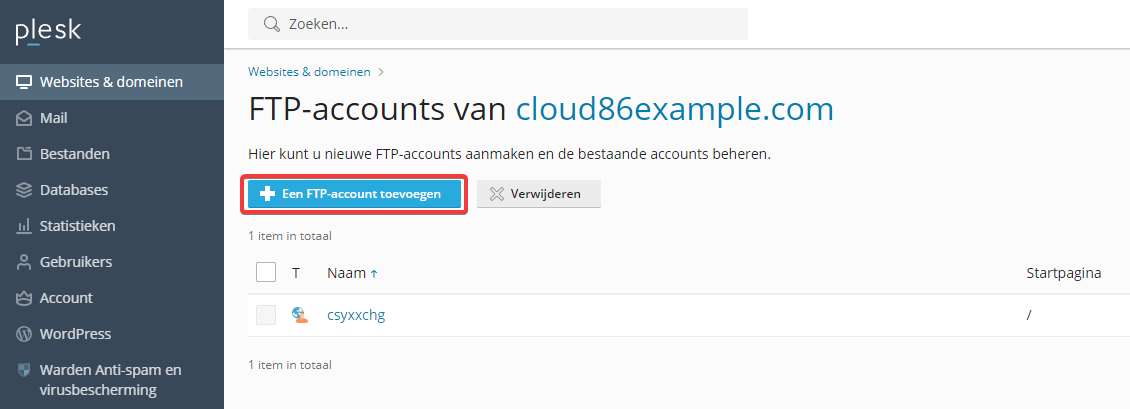
Task: Open the Statistieken bar chart icon
Action: [24, 226]
